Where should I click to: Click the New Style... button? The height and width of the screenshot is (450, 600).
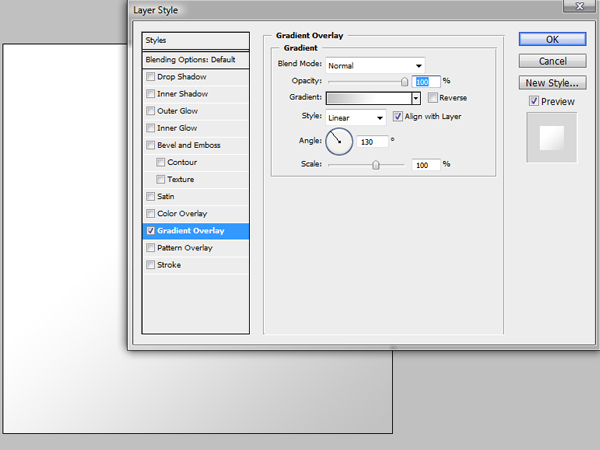pos(552,83)
